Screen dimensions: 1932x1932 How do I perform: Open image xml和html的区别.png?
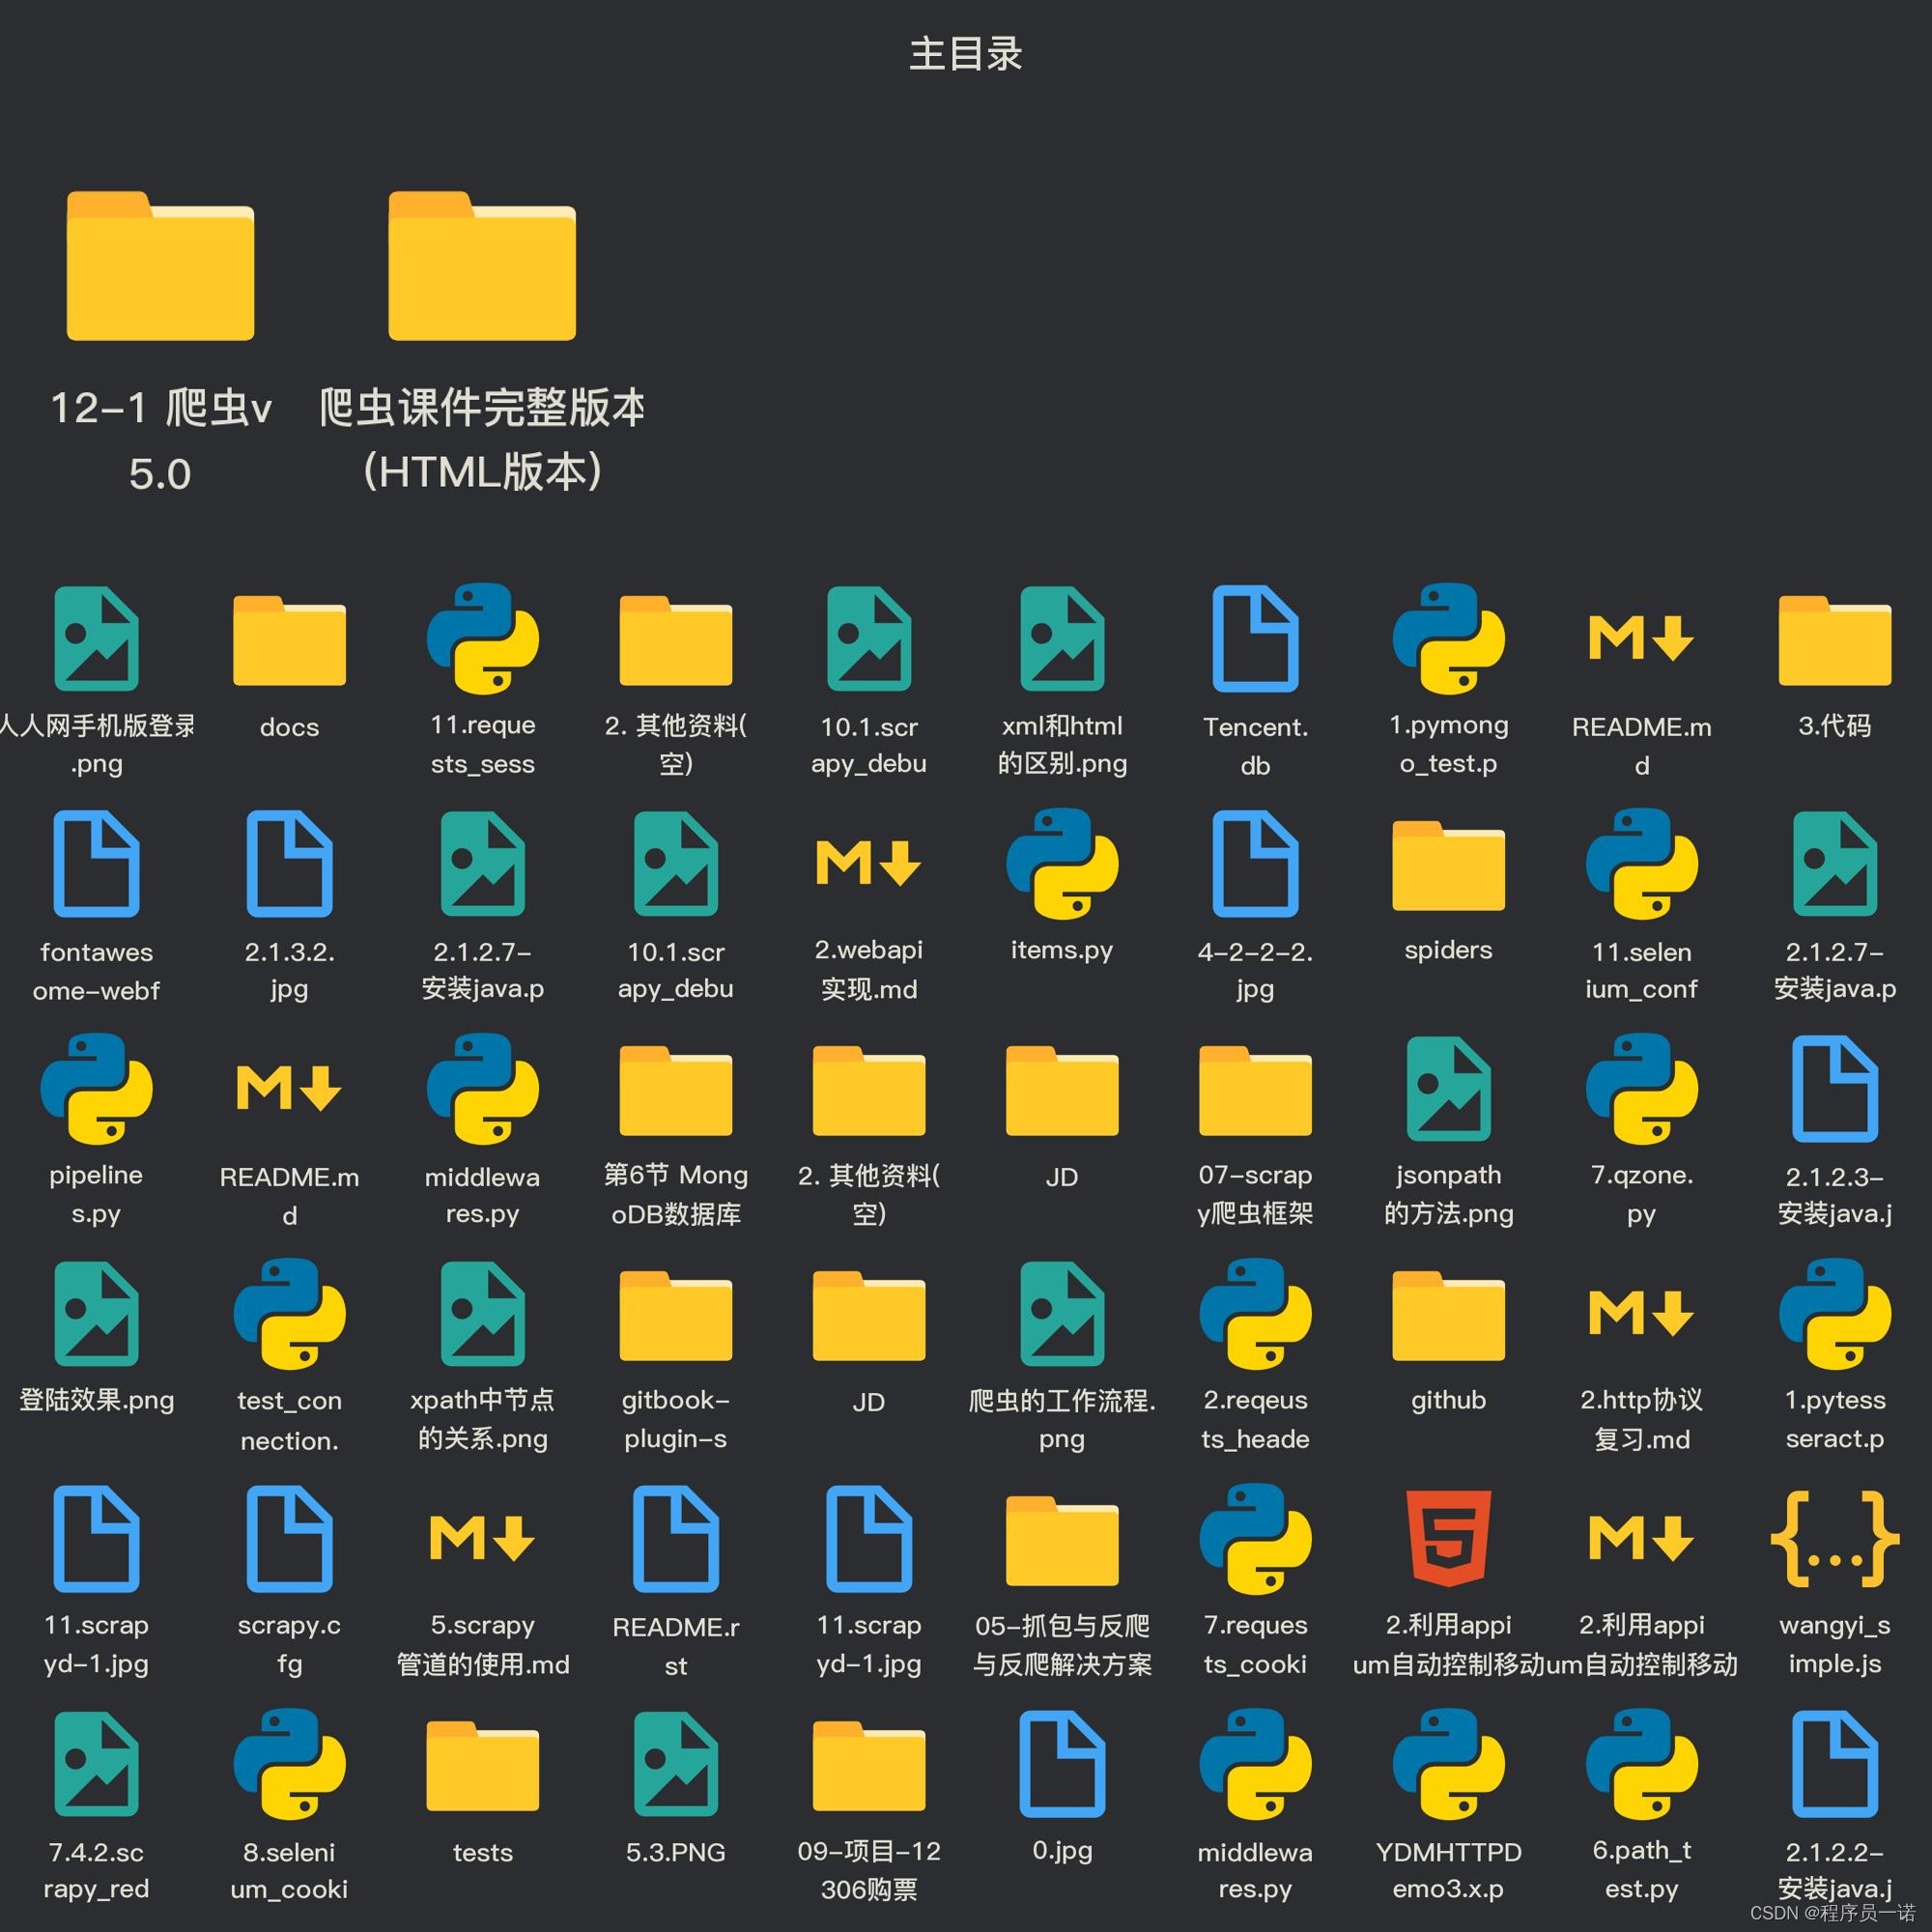tap(1062, 639)
